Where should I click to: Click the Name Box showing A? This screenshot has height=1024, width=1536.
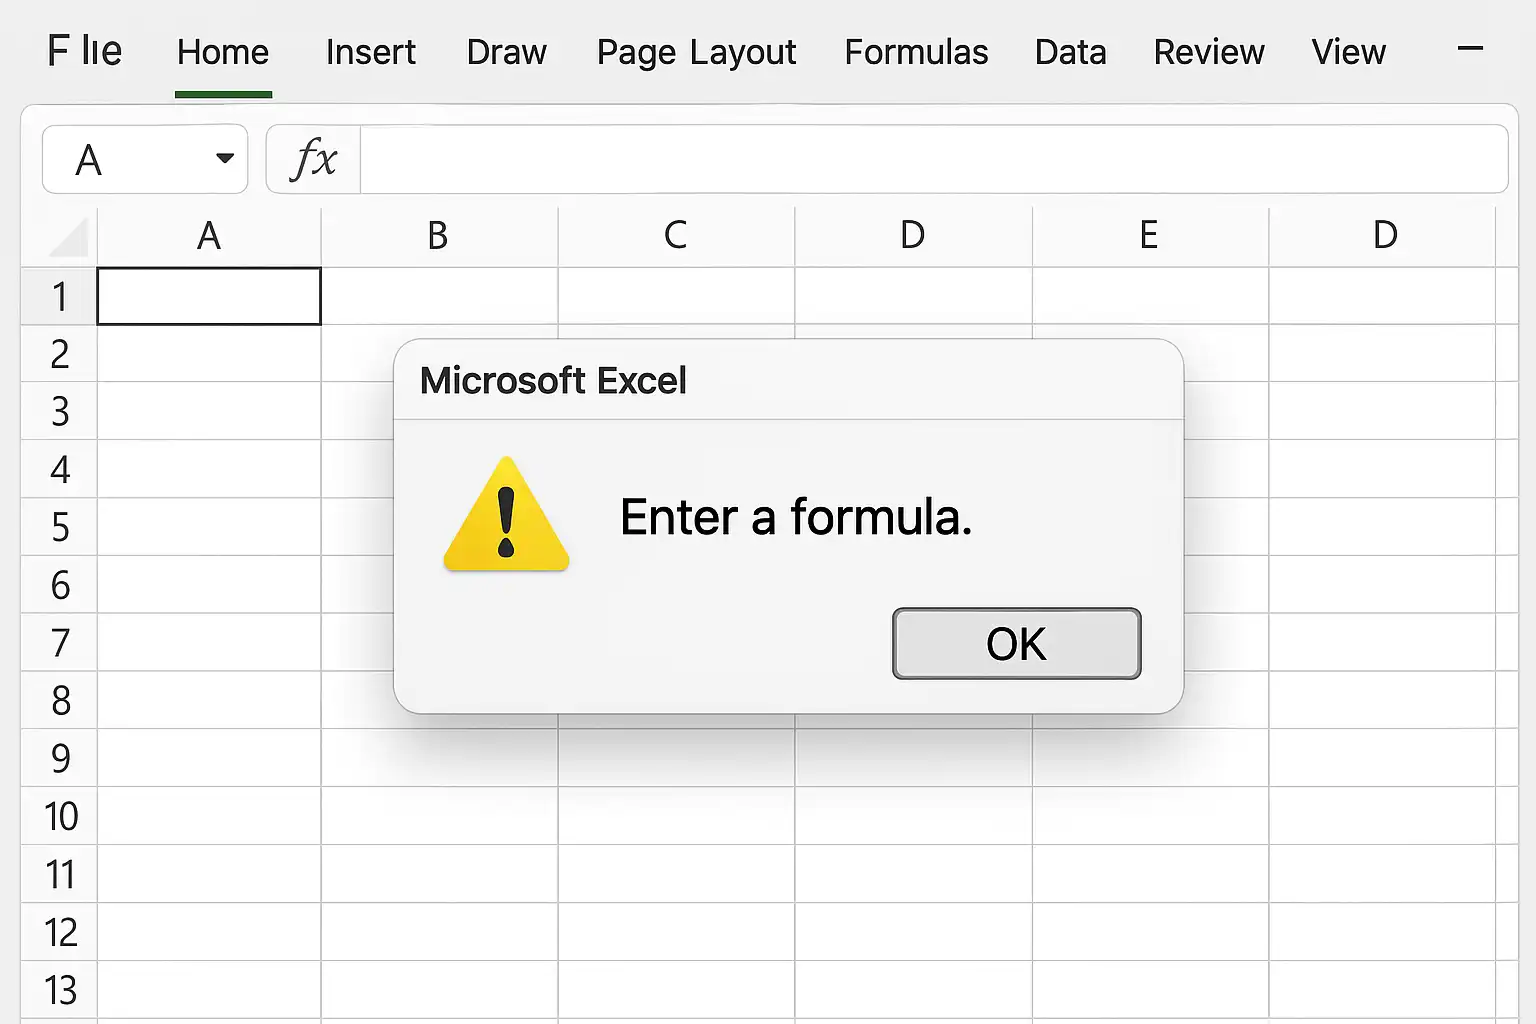pos(125,160)
